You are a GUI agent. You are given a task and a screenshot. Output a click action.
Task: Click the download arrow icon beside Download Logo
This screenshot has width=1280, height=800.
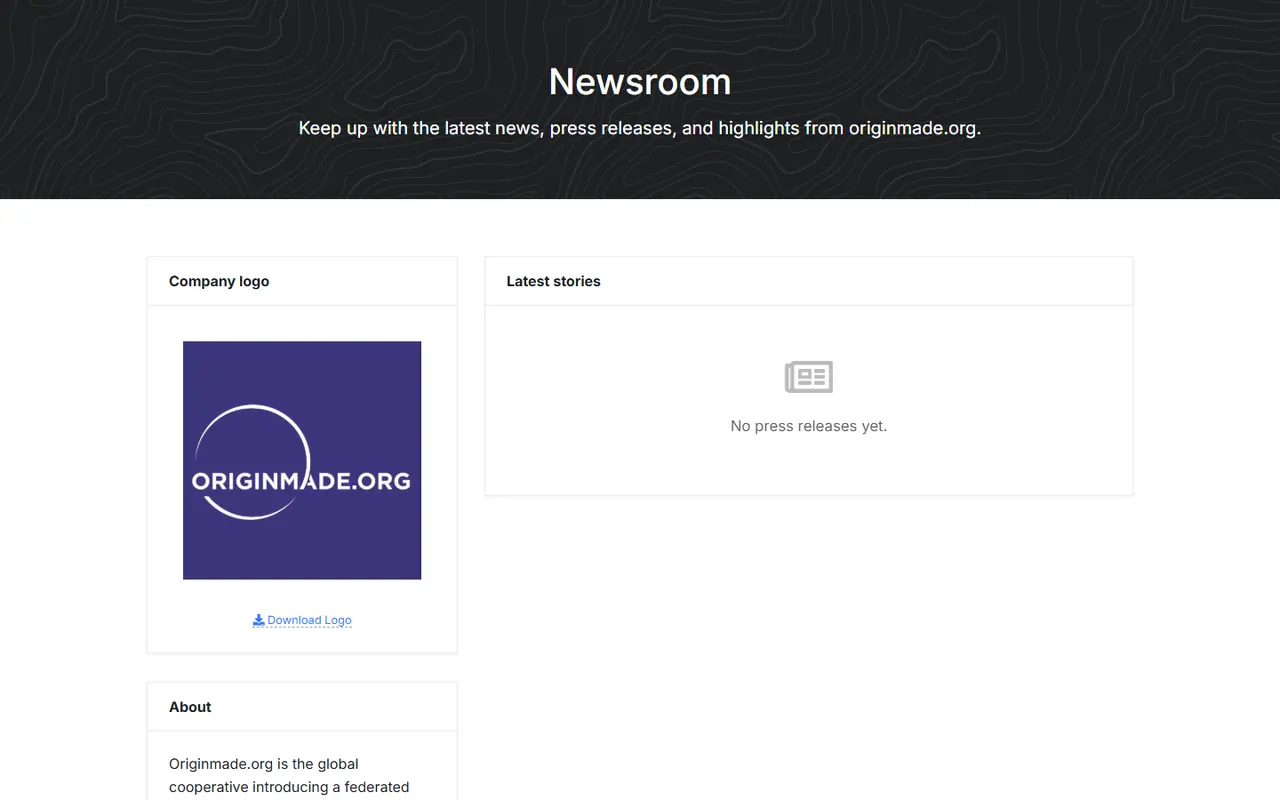[x=258, y=620]
